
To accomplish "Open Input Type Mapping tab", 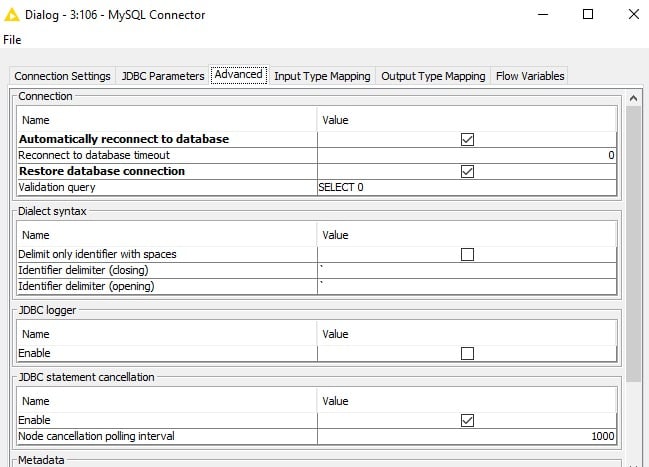I will pos(322,76).
